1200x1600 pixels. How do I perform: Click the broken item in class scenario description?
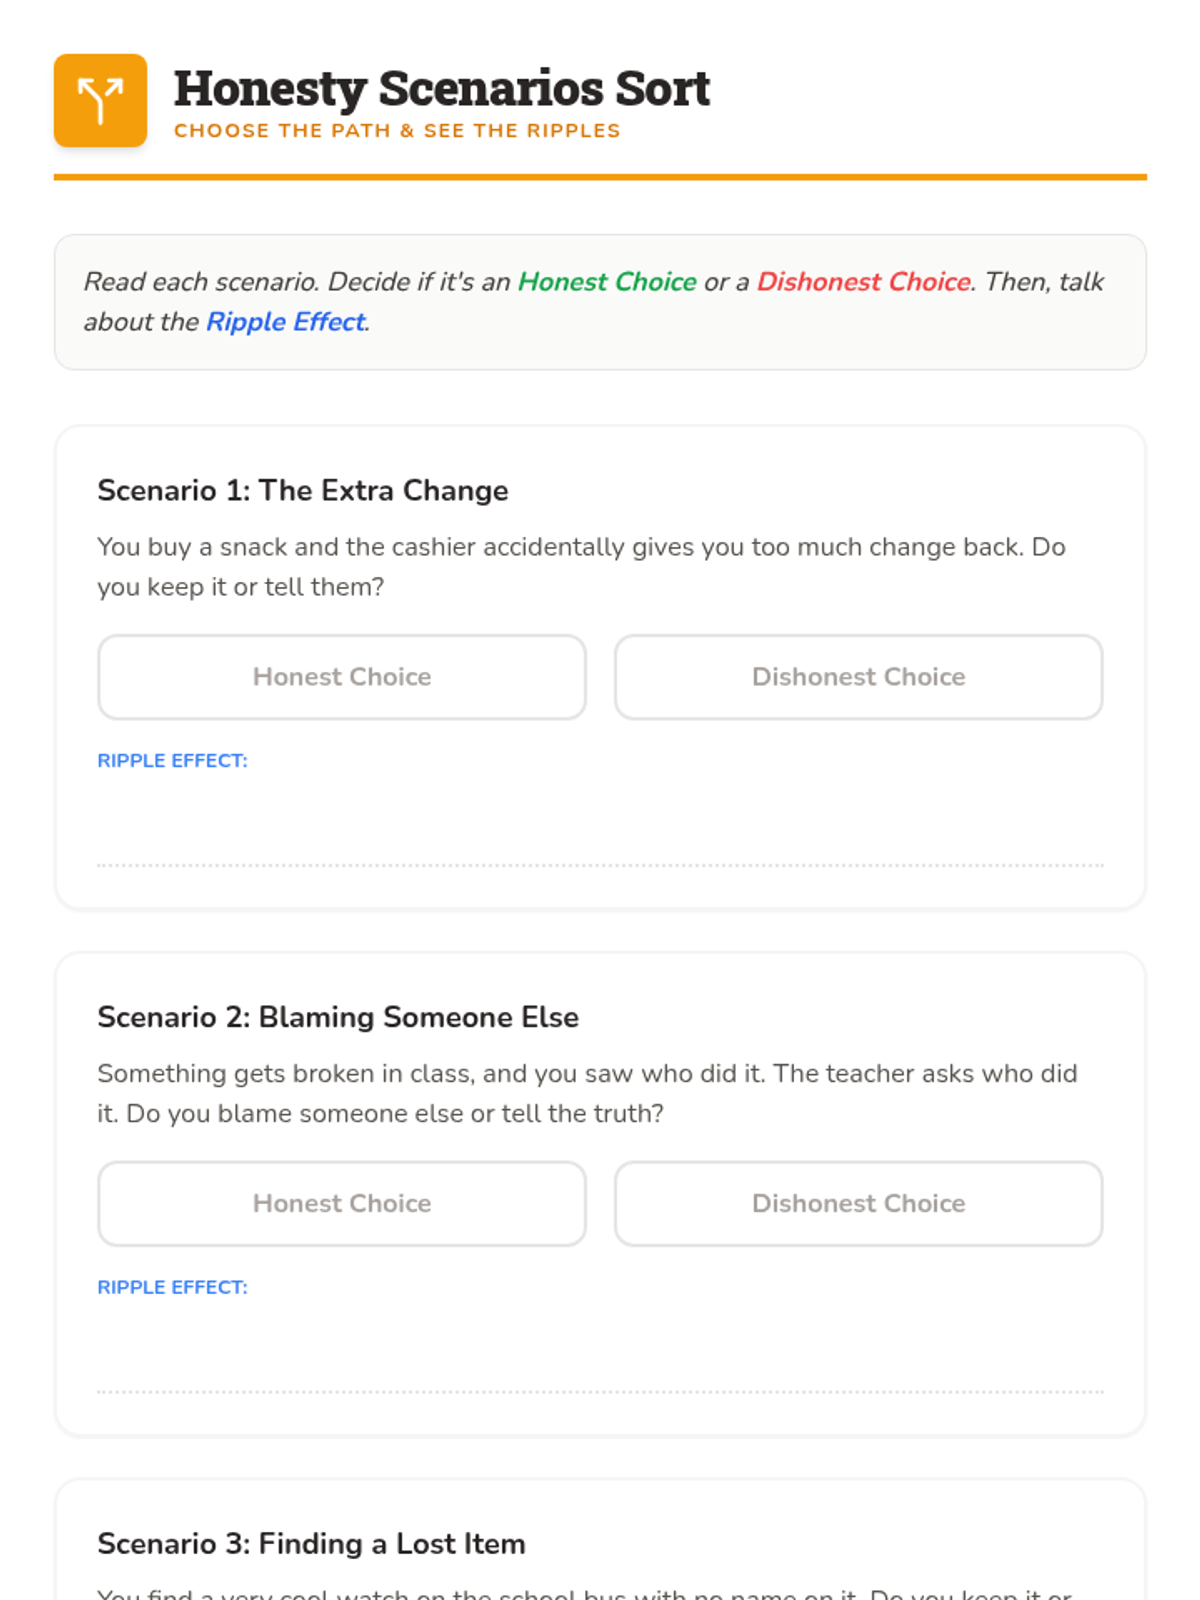coord(586,1093)
